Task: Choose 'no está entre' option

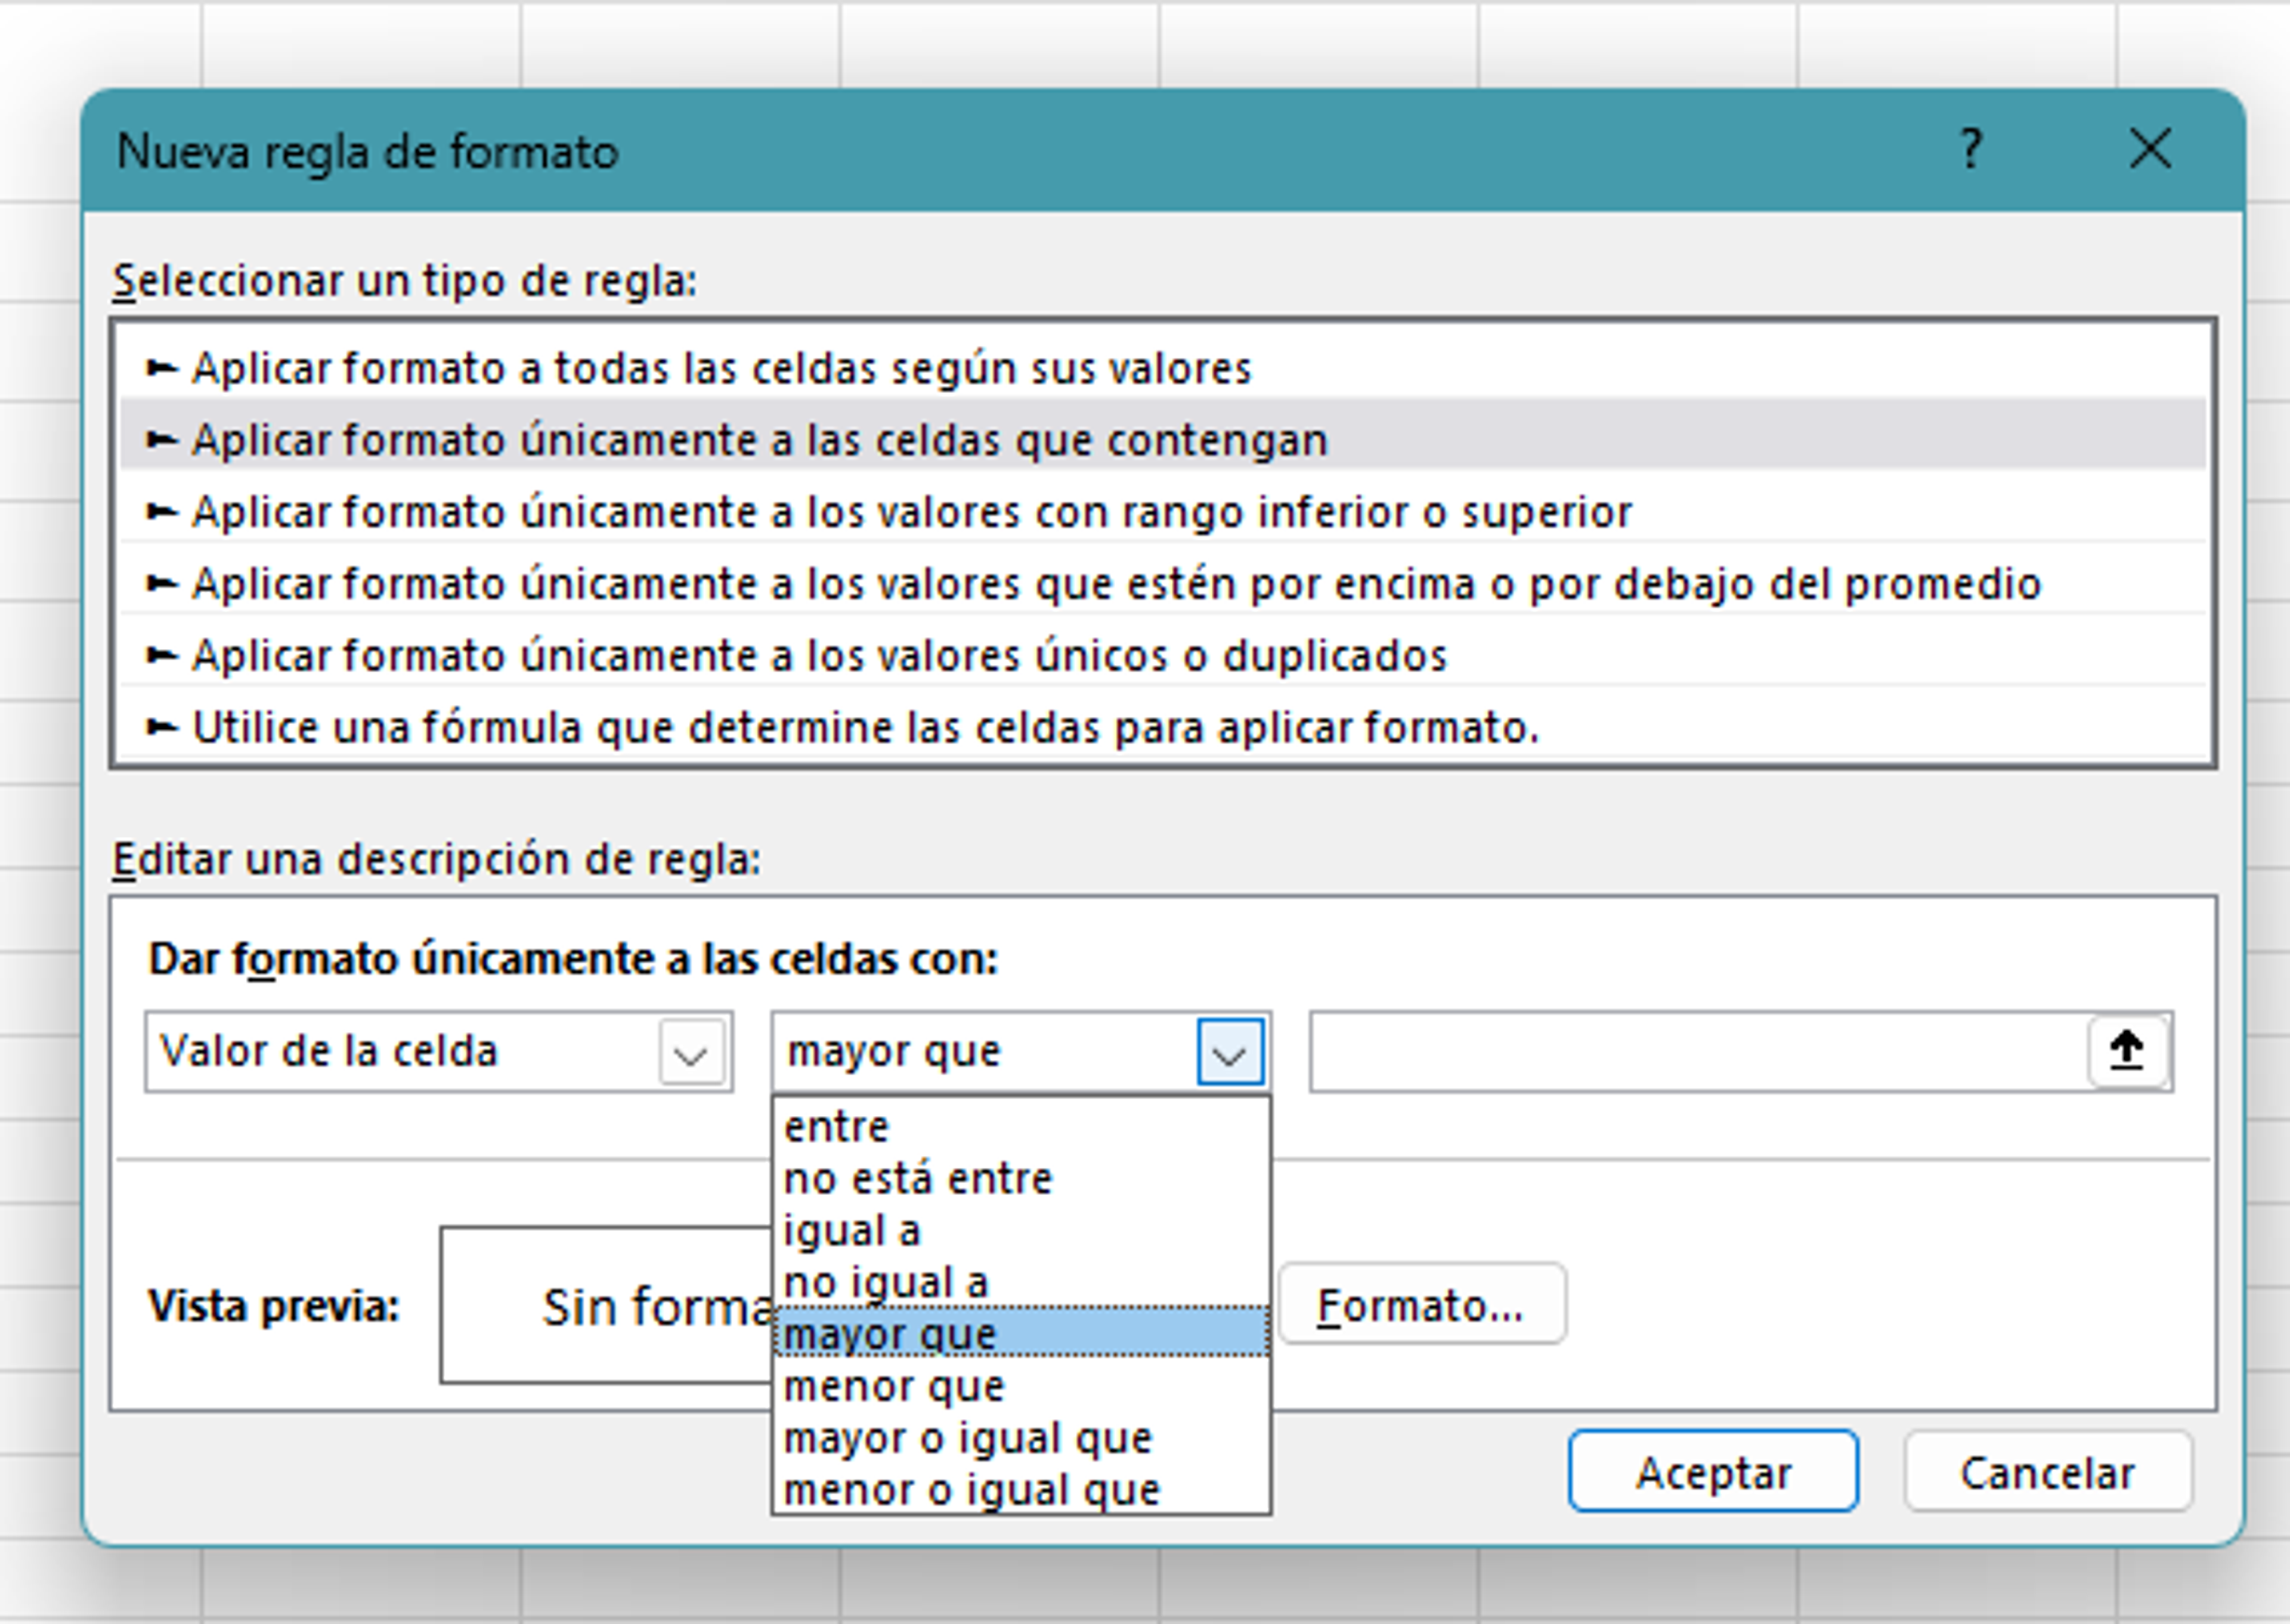Action: [x=1022, y=1179]
